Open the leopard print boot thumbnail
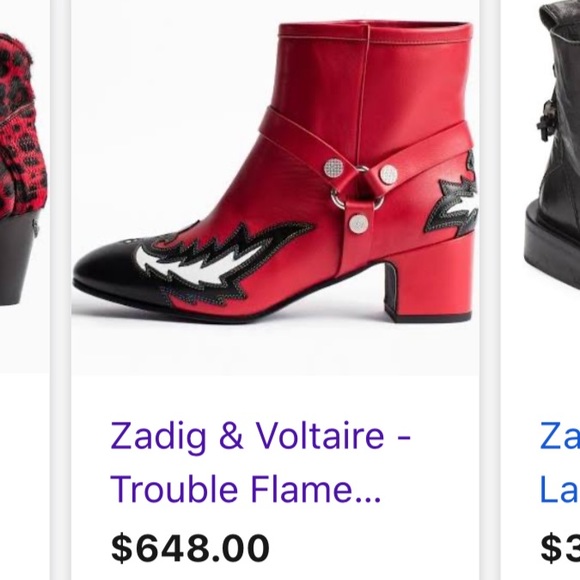Screen dimensions: 580x580 click(x=24, y=187)
